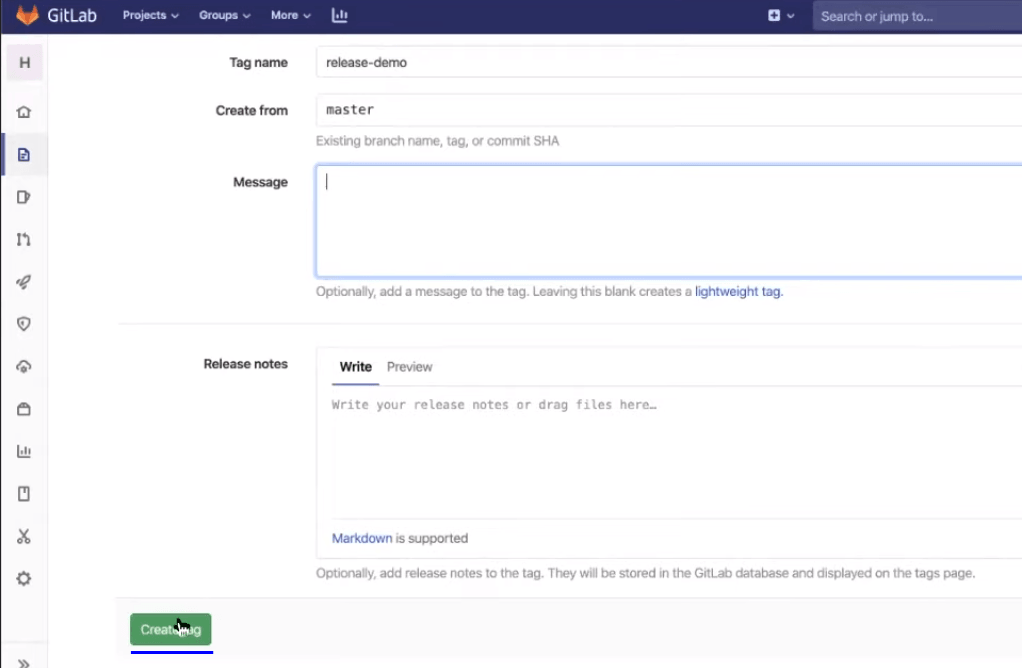Open the Merge Requests sidebar icon
The height and width of the screenshot is (668, 1022).
pyautogui.click(x=24, y=239)
